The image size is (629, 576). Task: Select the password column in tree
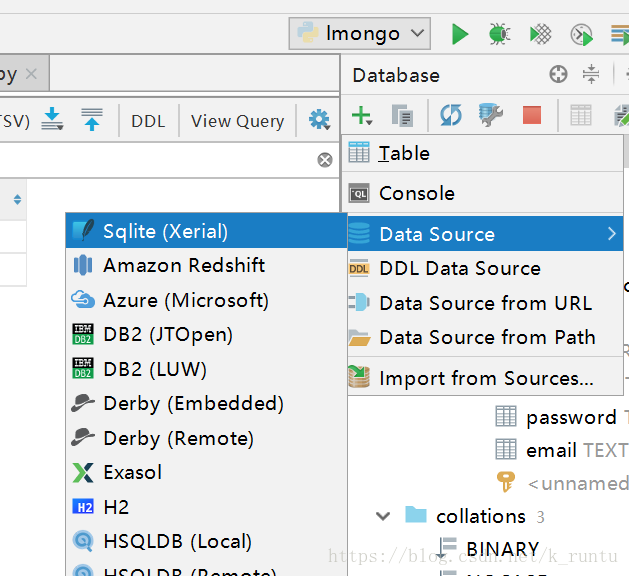(x=571, y=417)
